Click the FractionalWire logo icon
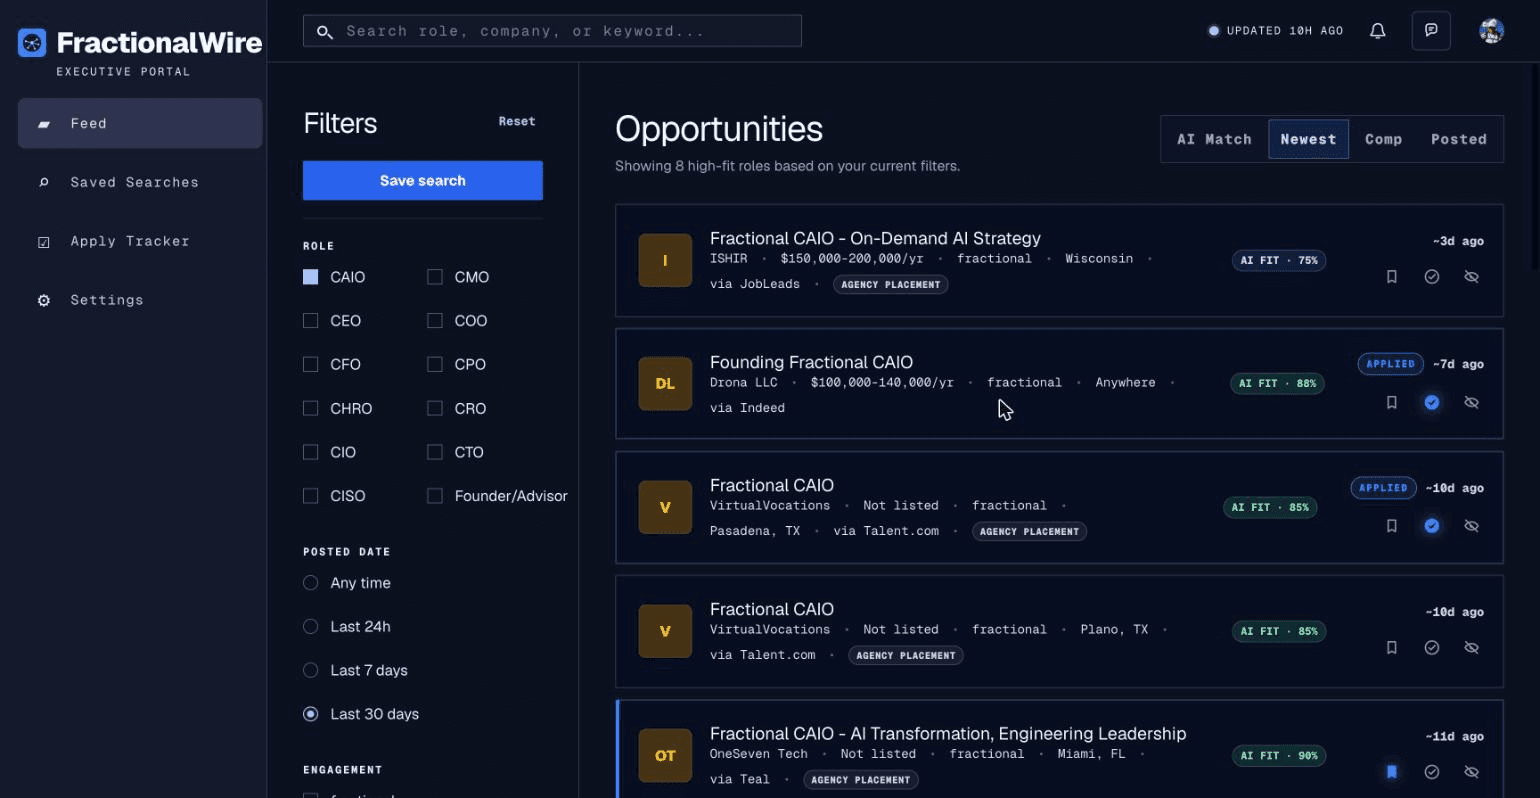This screenshot has height=798, width=1540. [x=32, y=43]
